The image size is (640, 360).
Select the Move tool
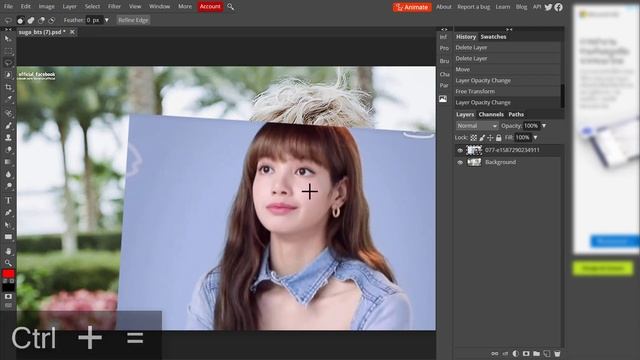pyautogui.click(x=8, y=39)
